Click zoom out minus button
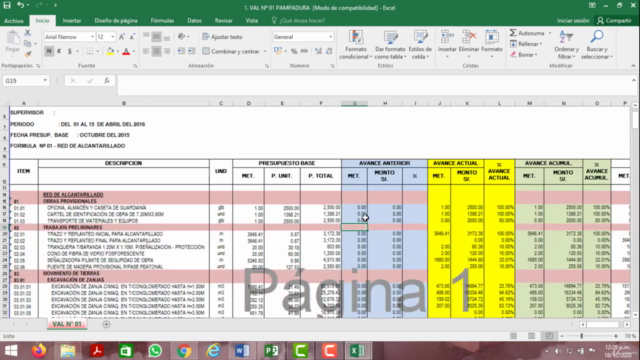The height and width of the screenshot is (360, 640). pyautogui.click(x=562, y=336)
